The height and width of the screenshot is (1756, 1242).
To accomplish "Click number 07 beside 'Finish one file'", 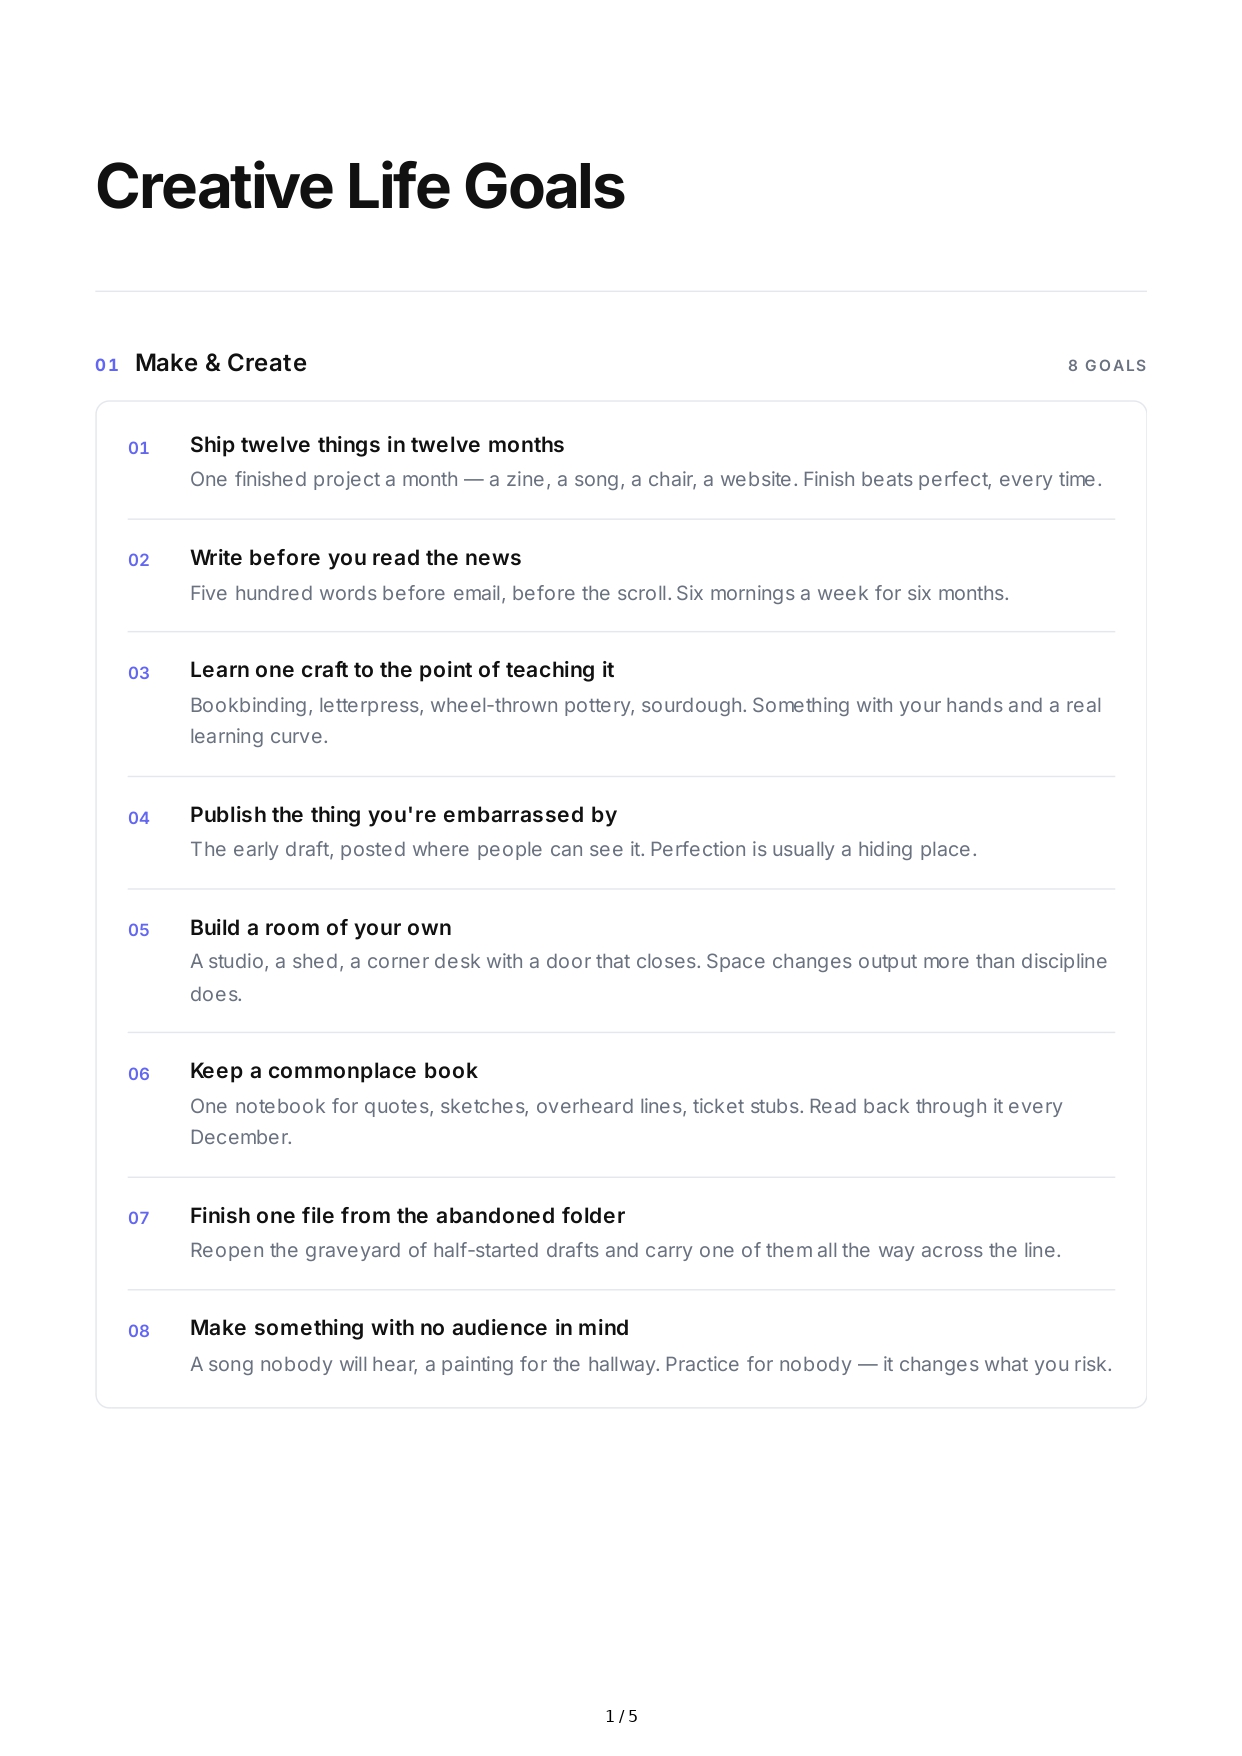I will pyautogui.click(x=139, y=1218).
